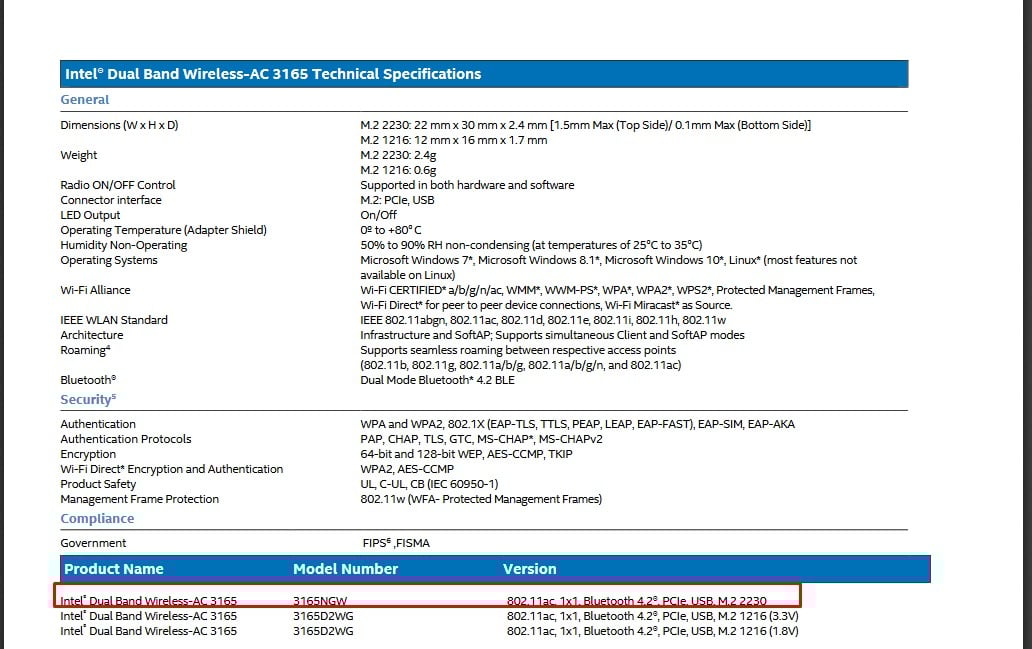Select the "M.2 2230: 22 mm x 30 mm" dimensions value
Screen dimensions: 1032x649
[x=586, y=125]
